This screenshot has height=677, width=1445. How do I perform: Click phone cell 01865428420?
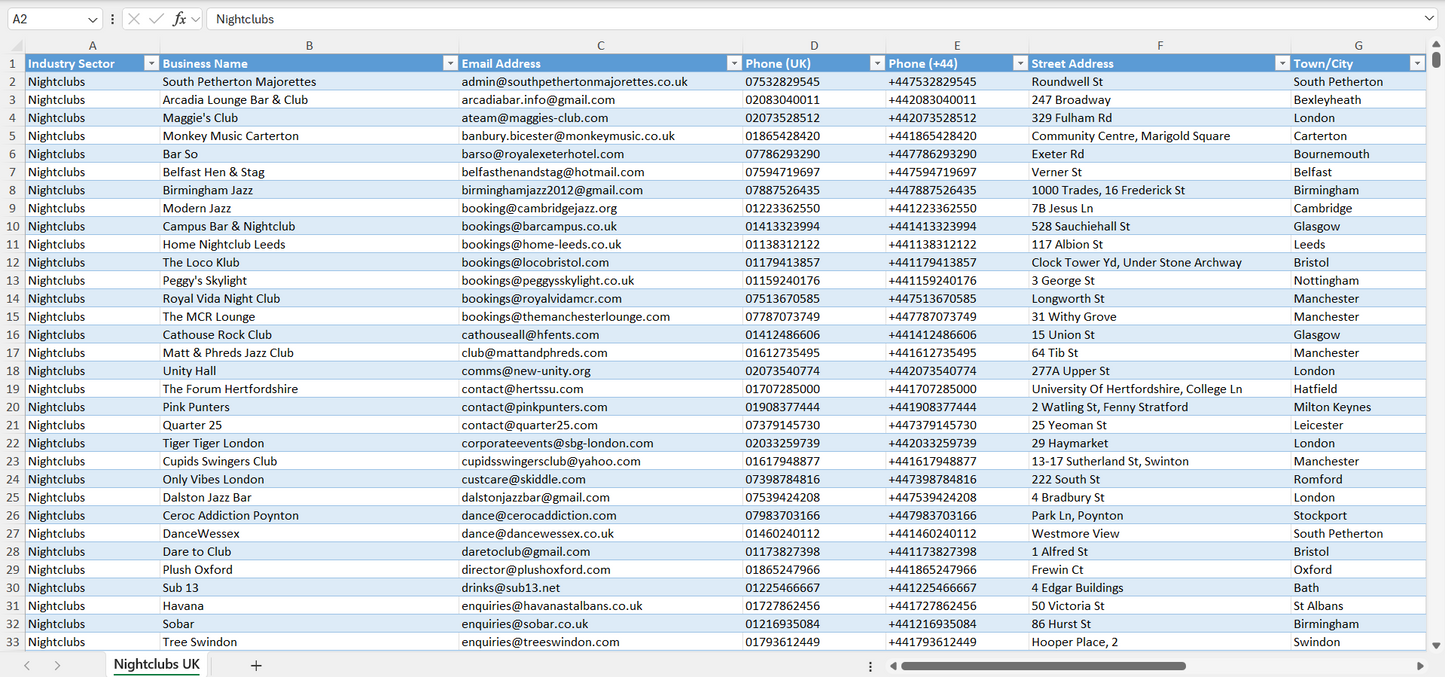(815, 136)
